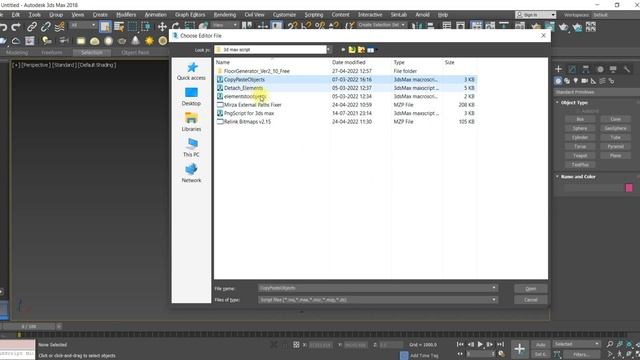Select the Select and Link tool
Image resolution: width=640 pixels, height=360 pixels.
coord(31,27)
